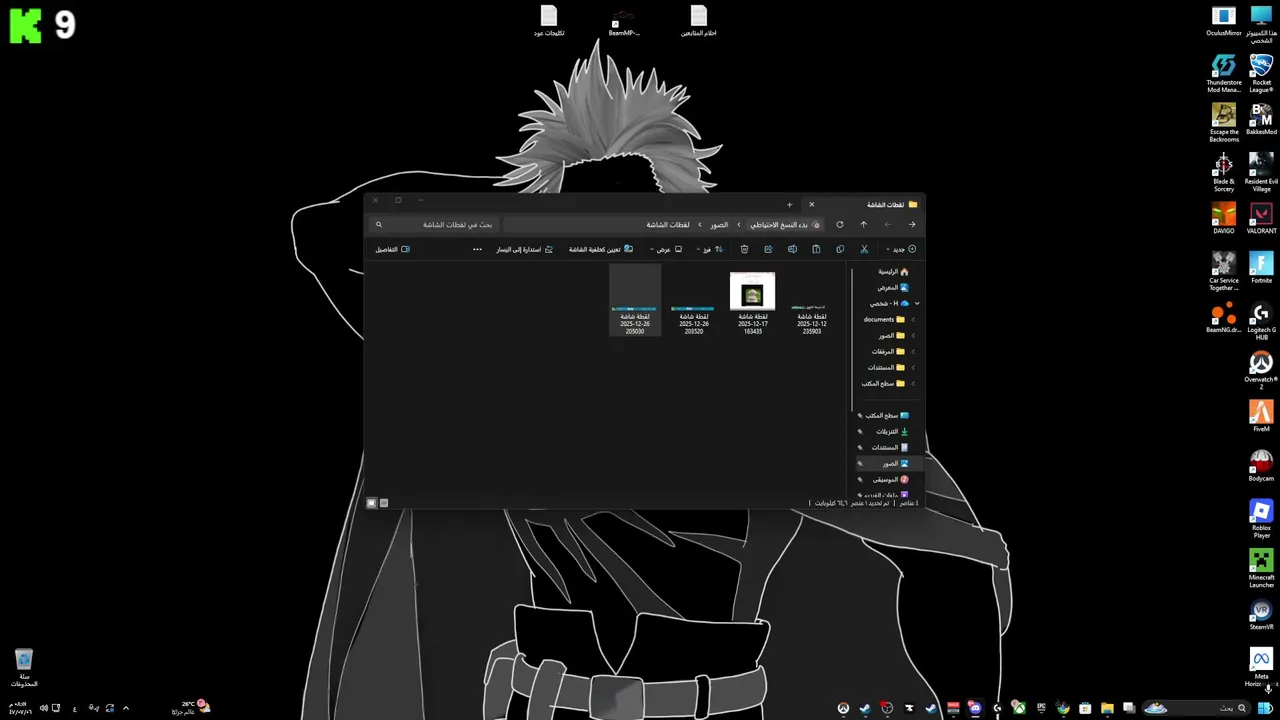Screen dimensions: 1280x720
Task: Open the Resident Evil Village desktop icon
Action: [x=1261, y=171]
